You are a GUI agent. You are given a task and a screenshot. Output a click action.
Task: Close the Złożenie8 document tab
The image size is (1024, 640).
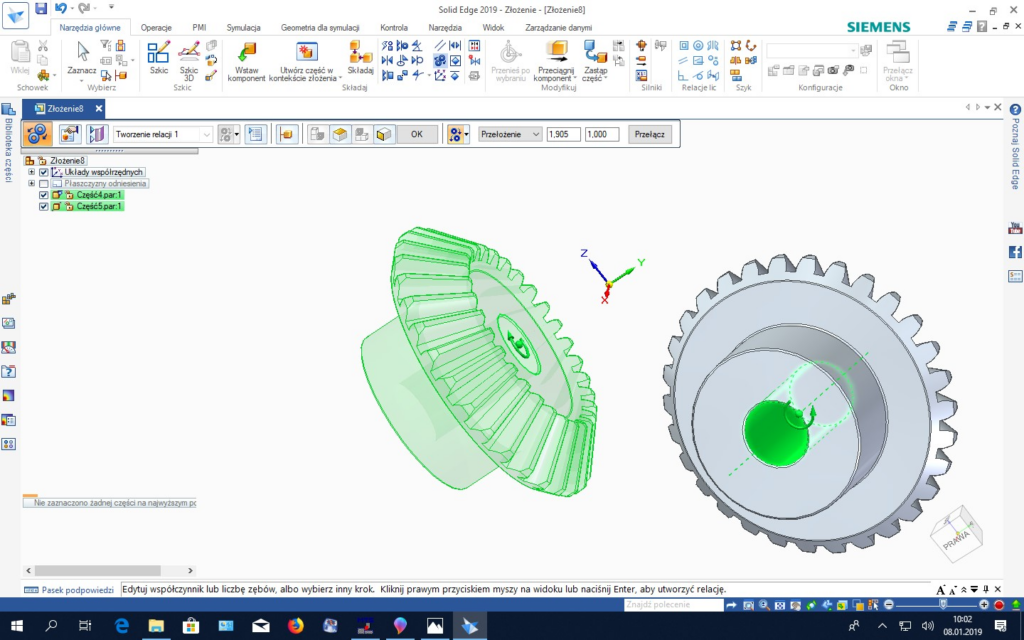(99, 108)
